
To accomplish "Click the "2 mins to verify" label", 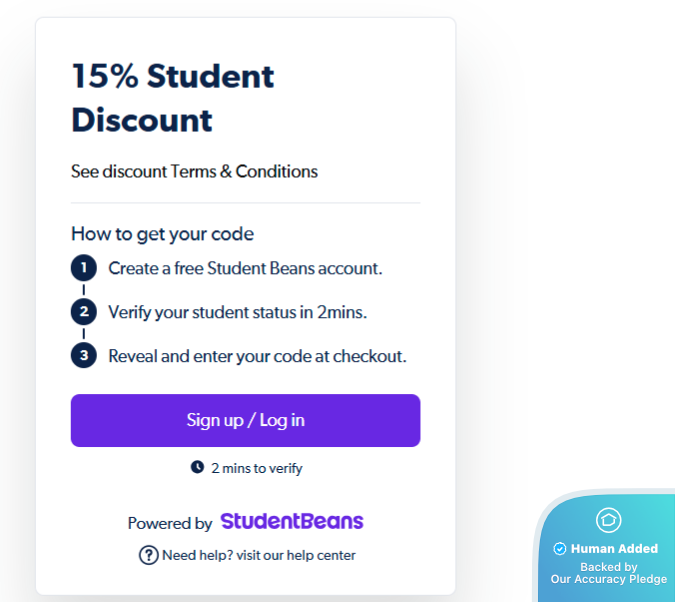I will (256, 468).
